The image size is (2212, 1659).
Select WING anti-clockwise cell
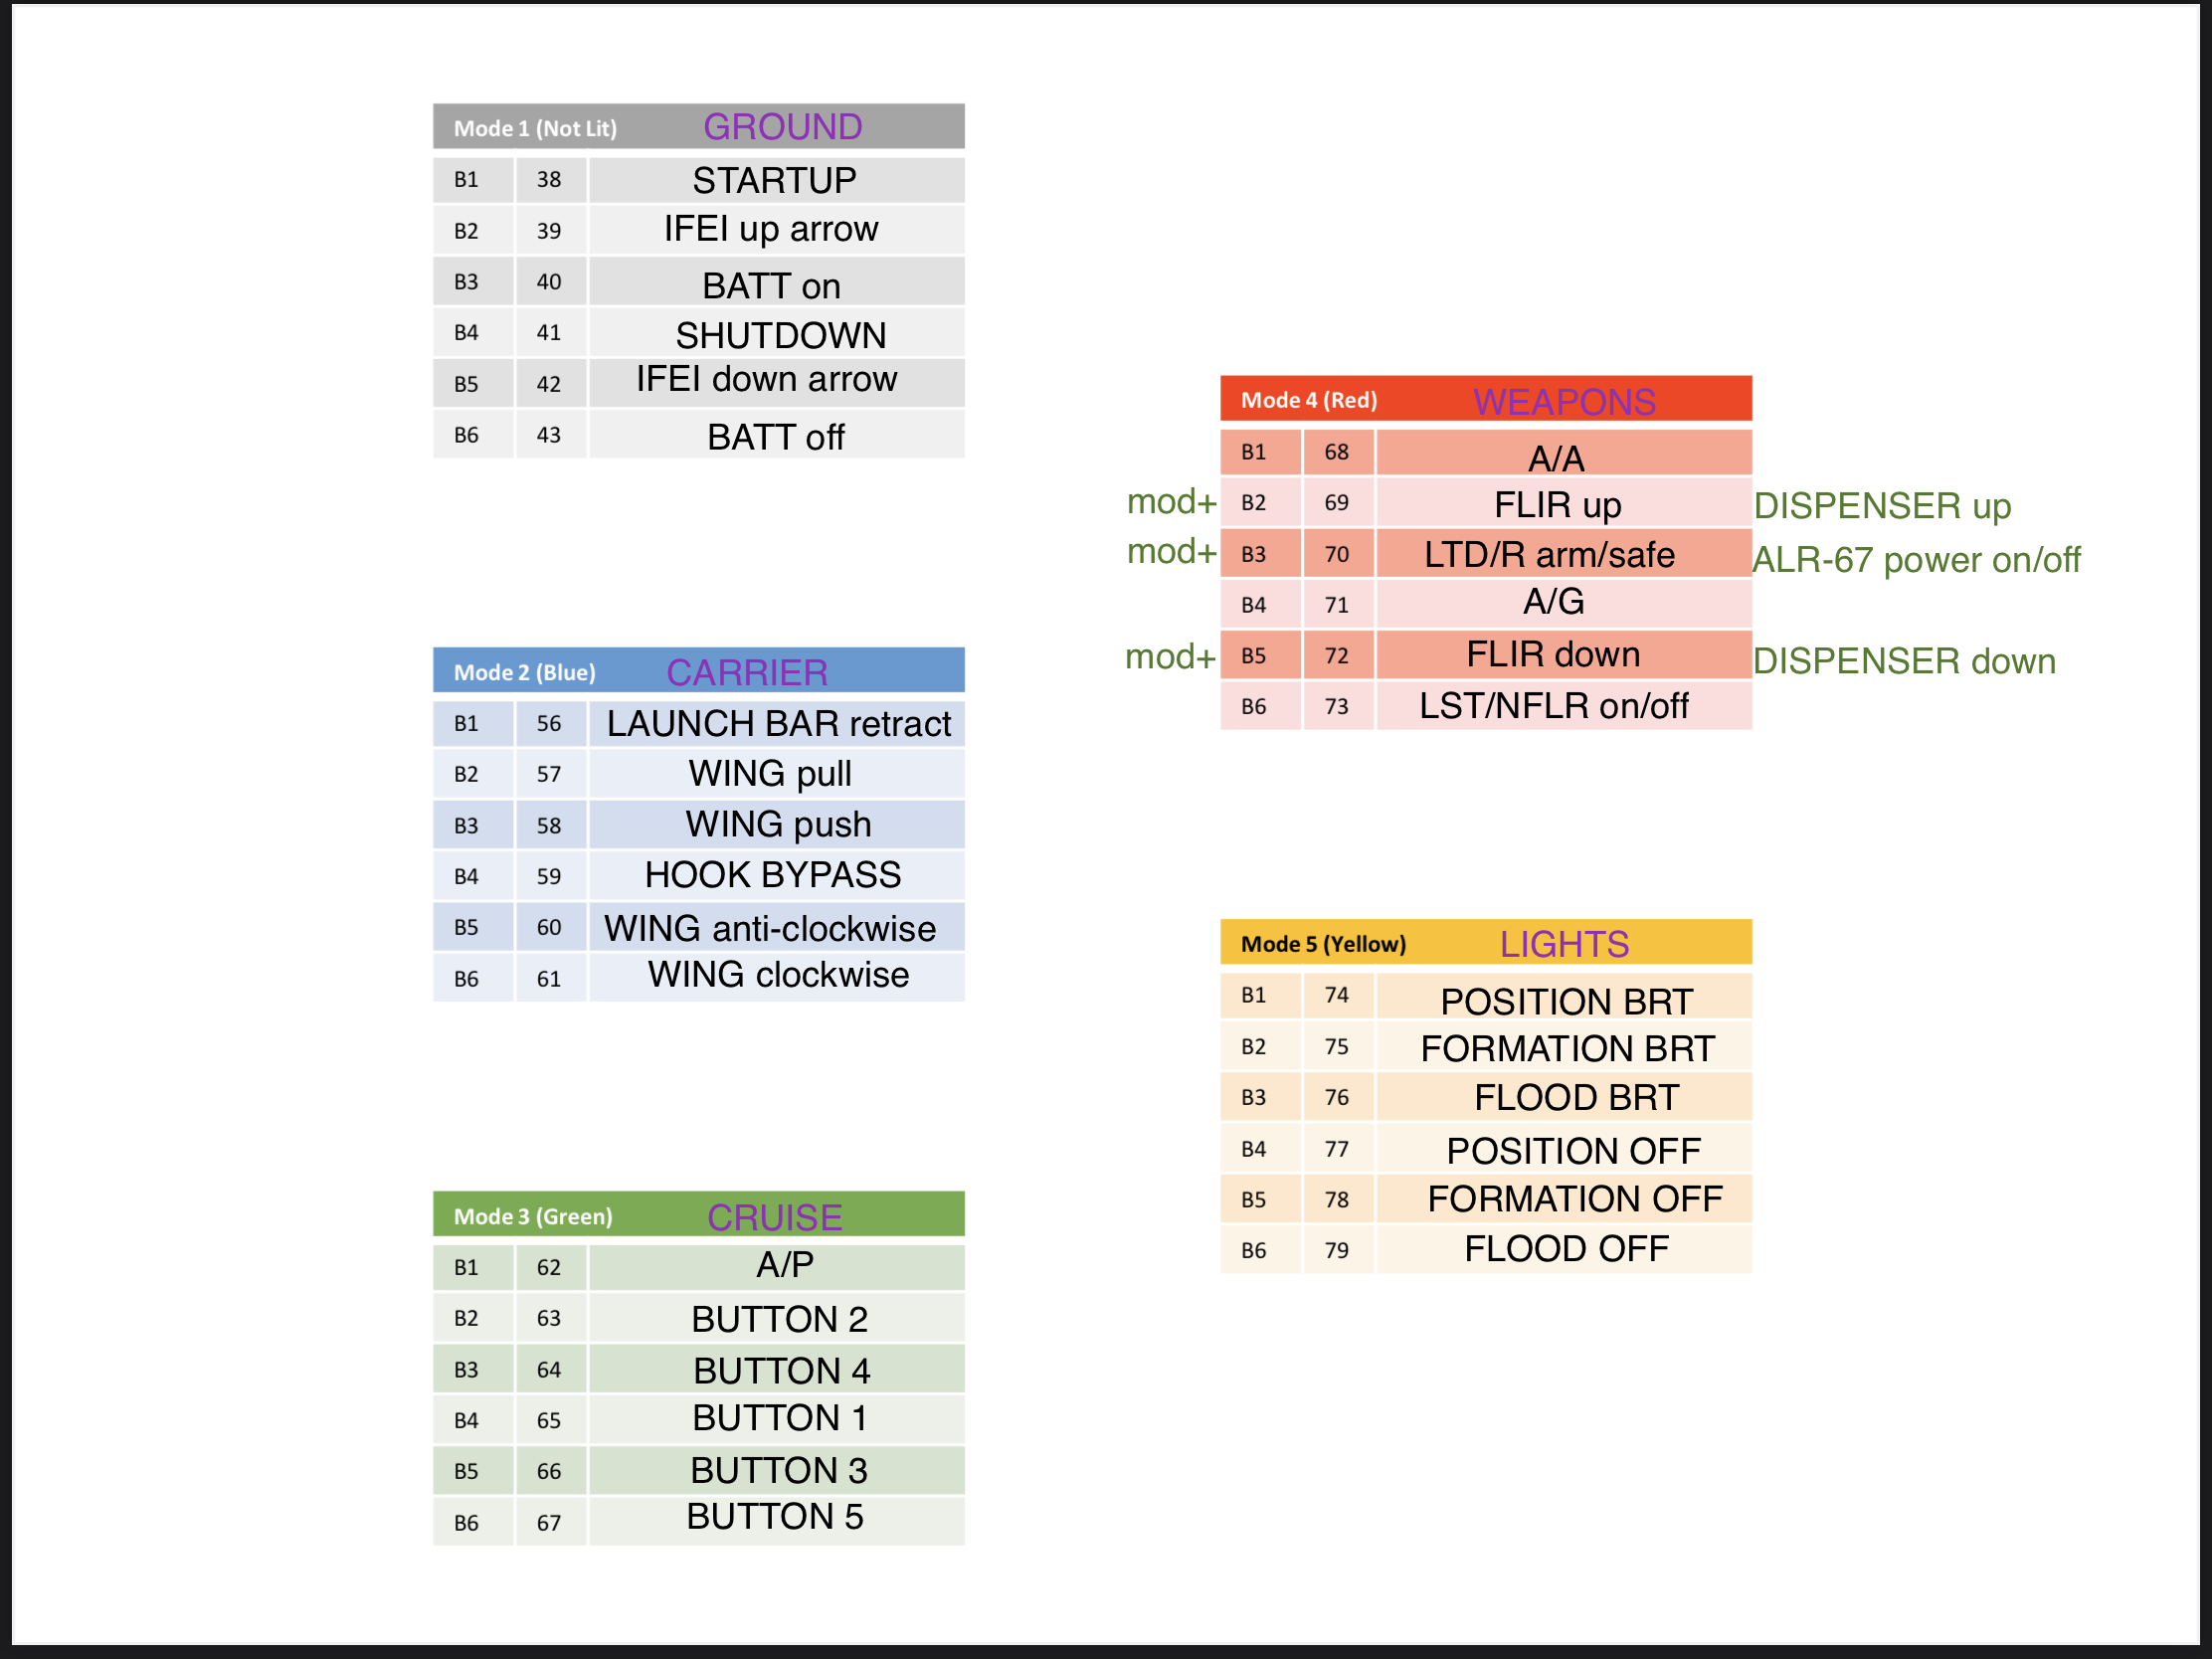coord(776,927)
